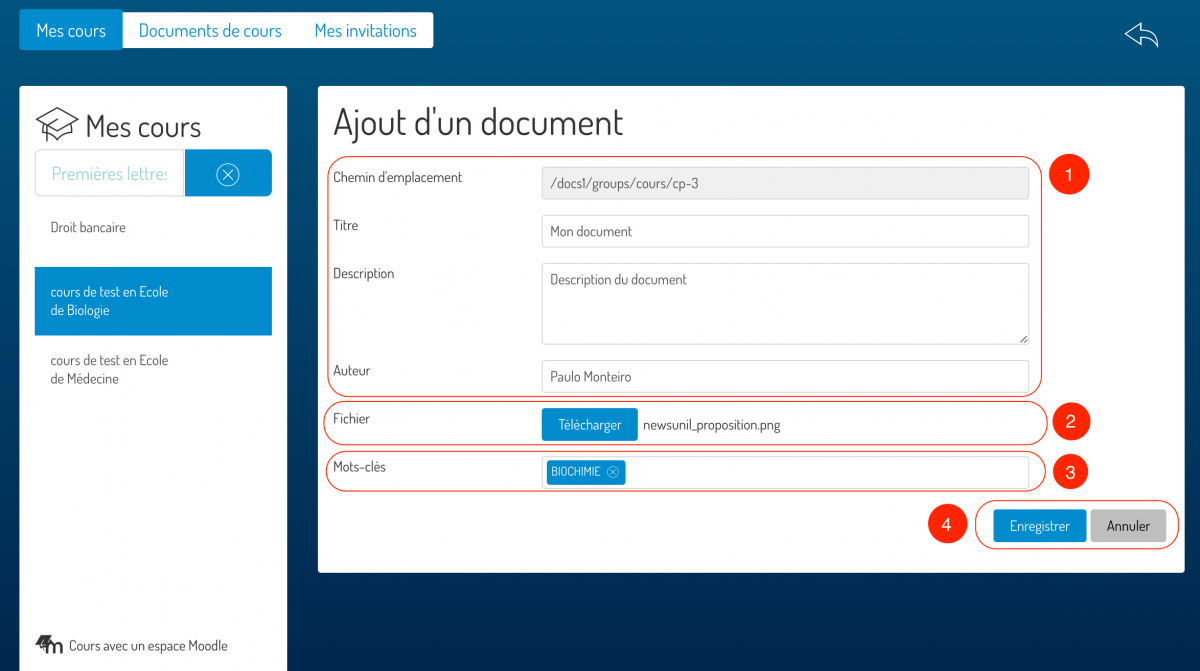Screen dimensions: 1200x671
Task: Edit the Auteur field
Action: pos(784,377)
